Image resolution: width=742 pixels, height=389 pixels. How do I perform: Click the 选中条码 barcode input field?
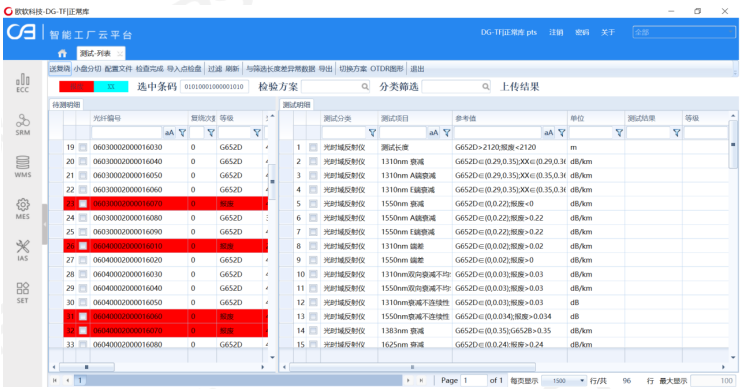(x=214, y=87)
